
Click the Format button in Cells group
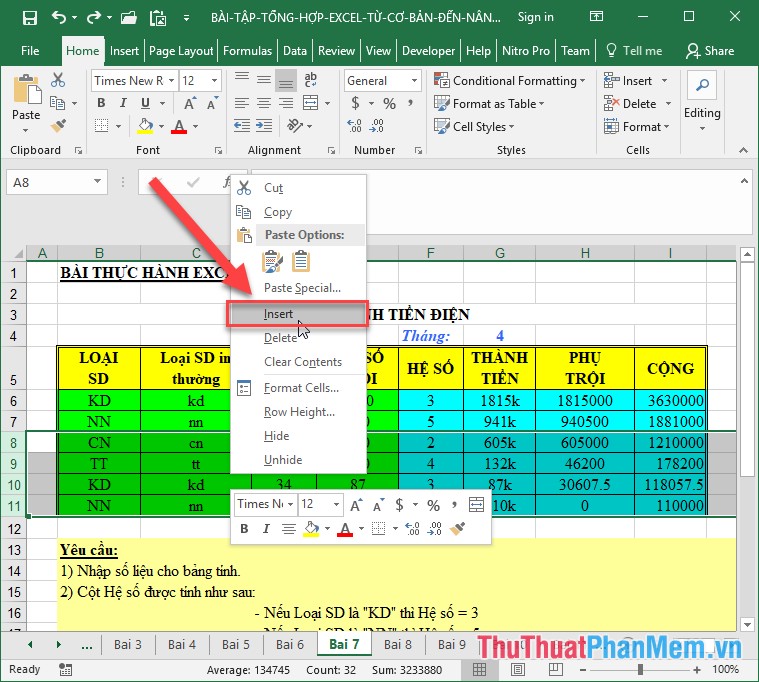[637, 127]
